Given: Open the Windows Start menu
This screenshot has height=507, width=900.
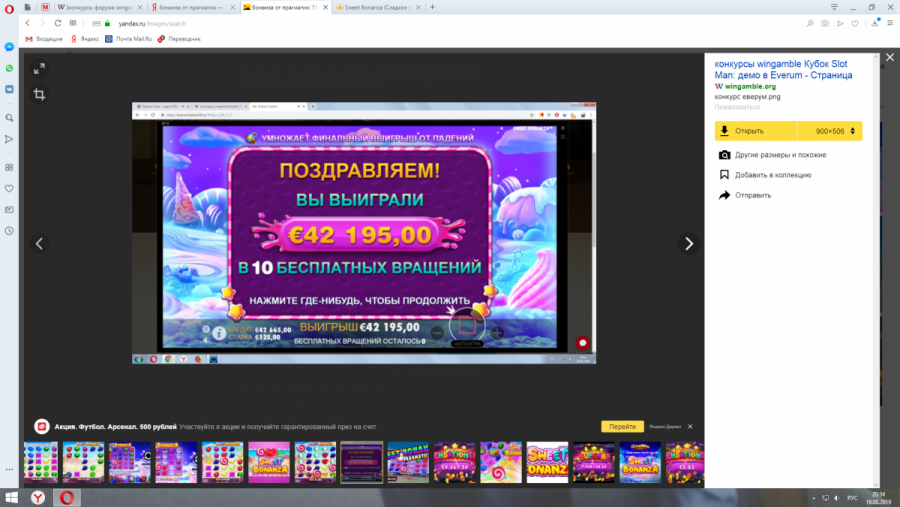Looking at the screenshot, I should click(11, 497).
